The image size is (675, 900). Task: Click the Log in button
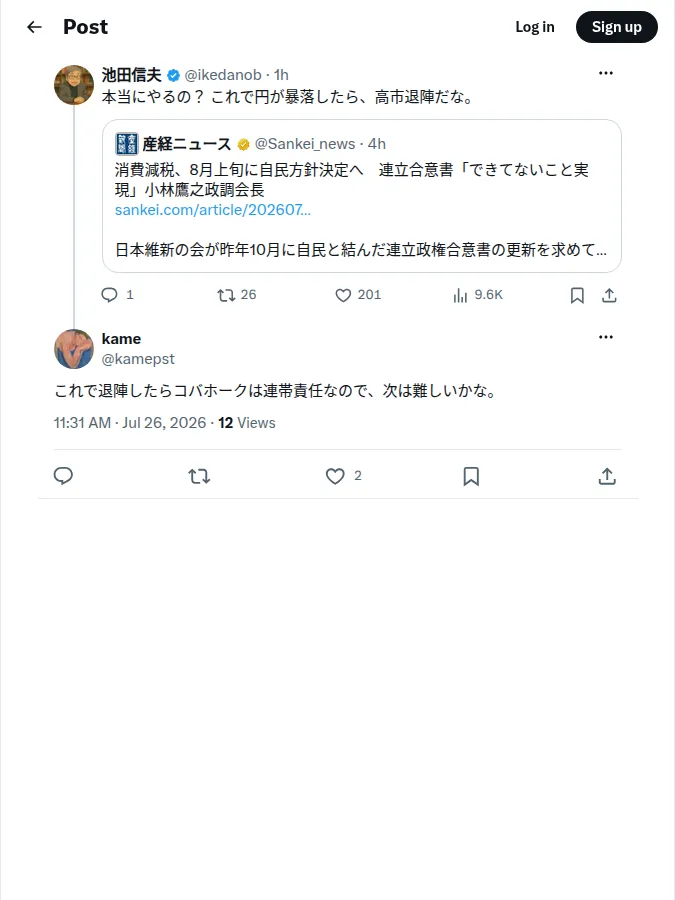(534, 27)
